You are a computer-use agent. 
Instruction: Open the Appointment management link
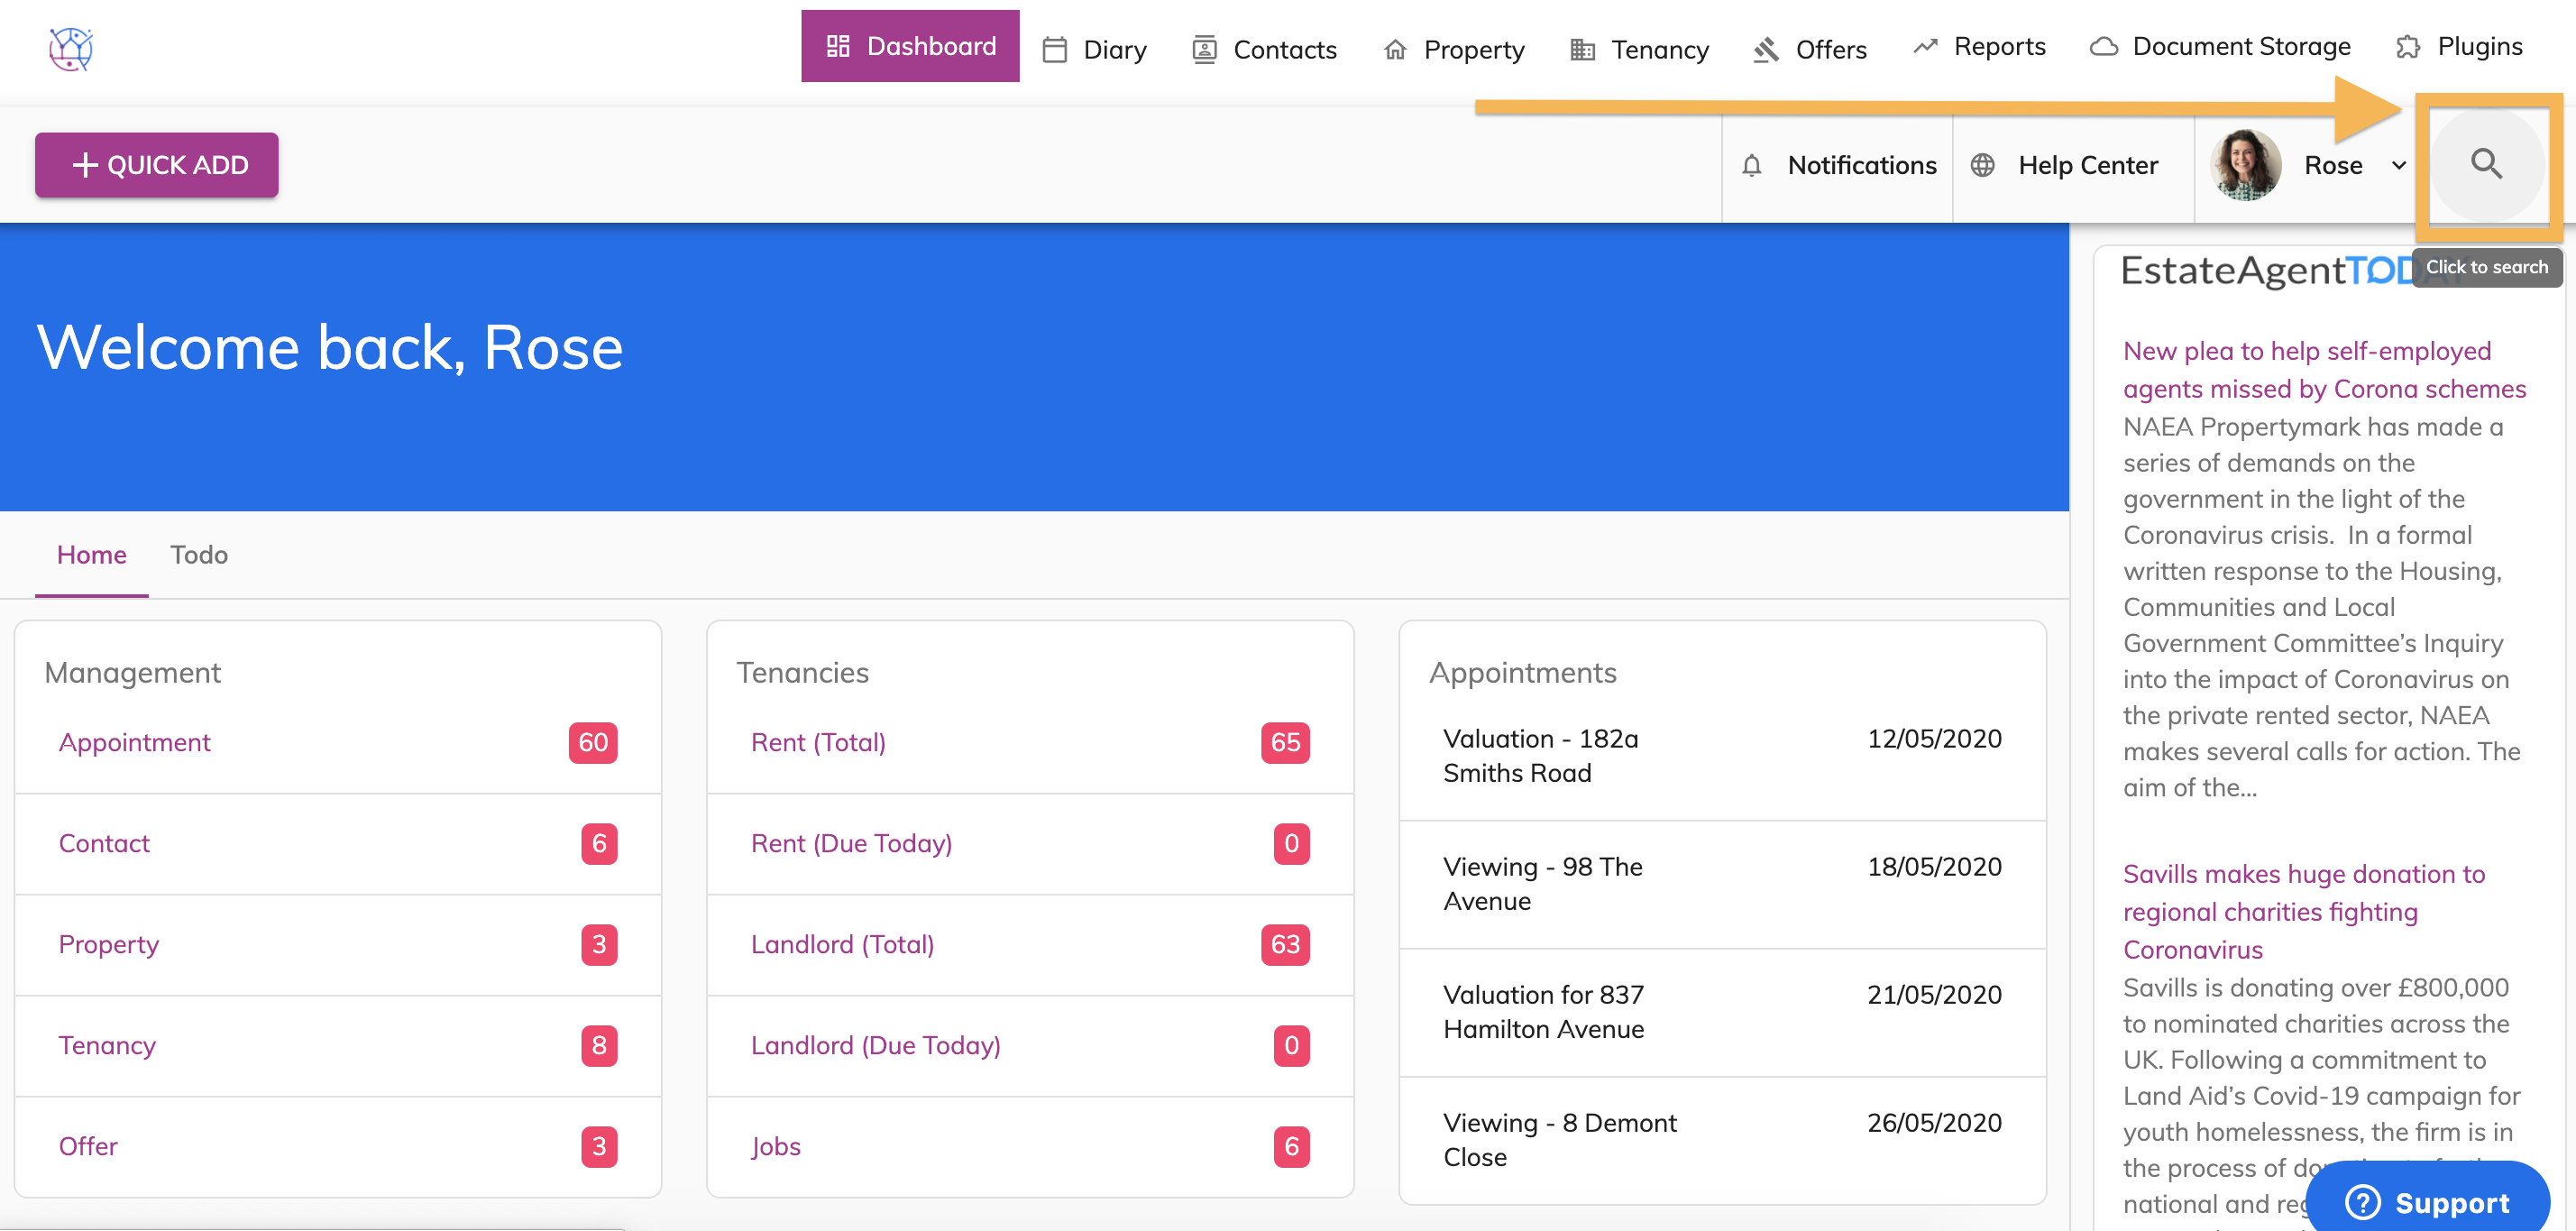tap(134, 742)
